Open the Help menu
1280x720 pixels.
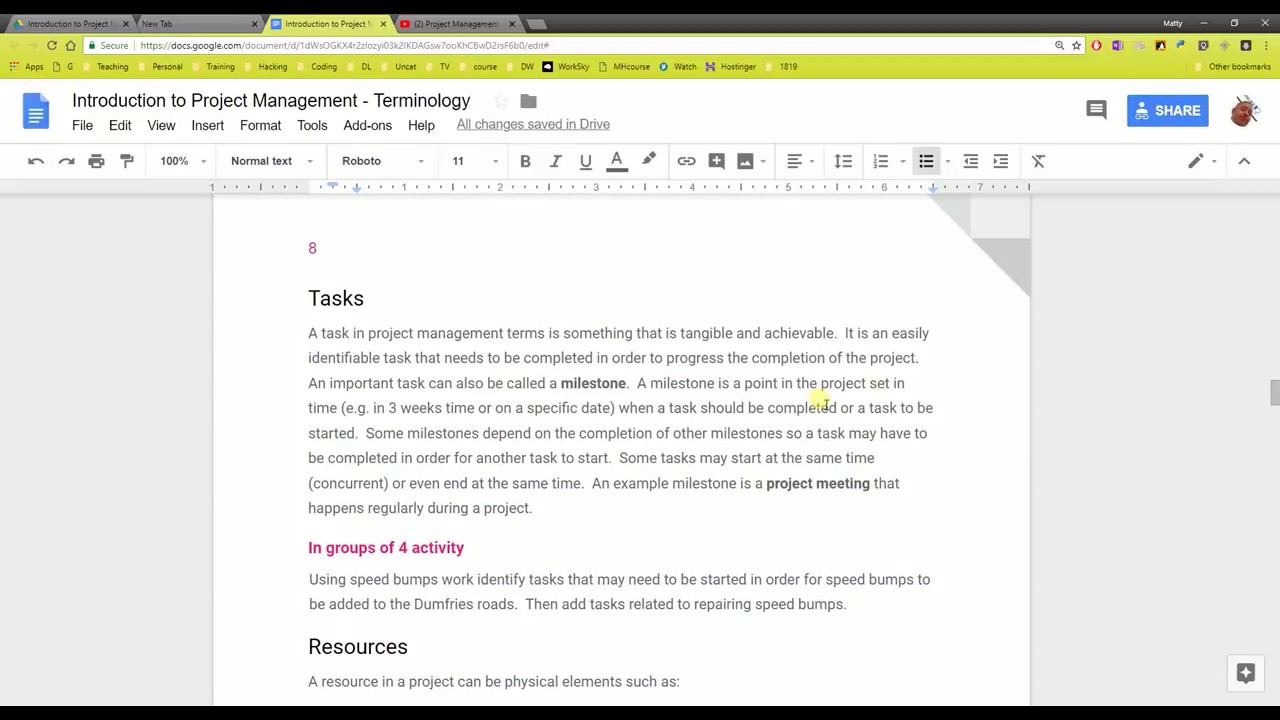pyautogui.click(x=421, y=125)
